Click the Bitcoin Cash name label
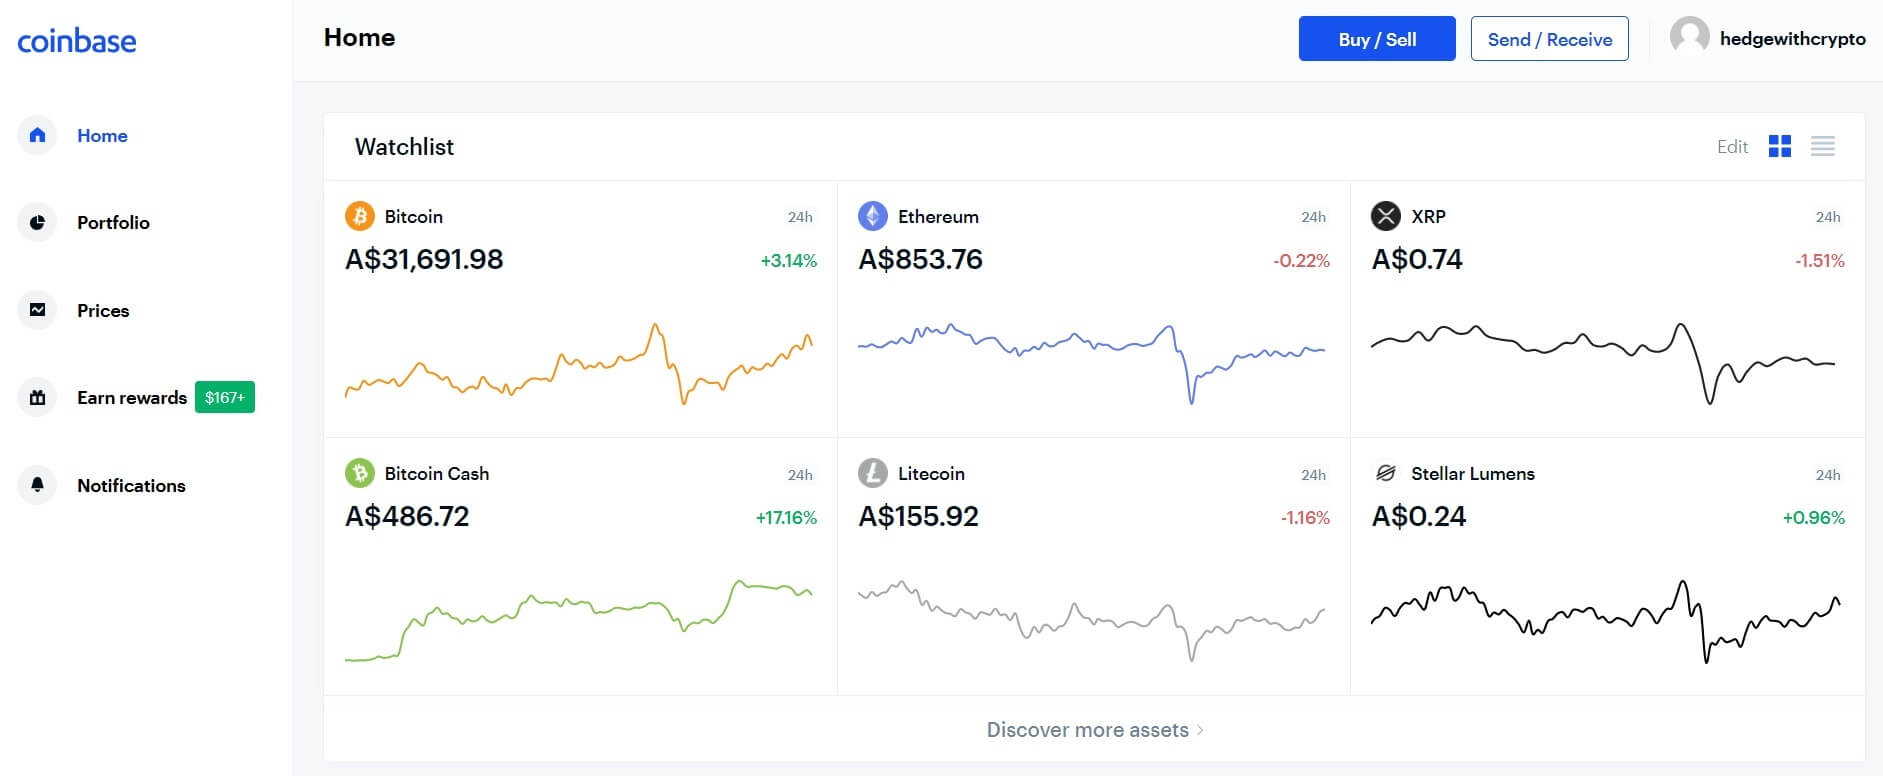 click(437, 474)
